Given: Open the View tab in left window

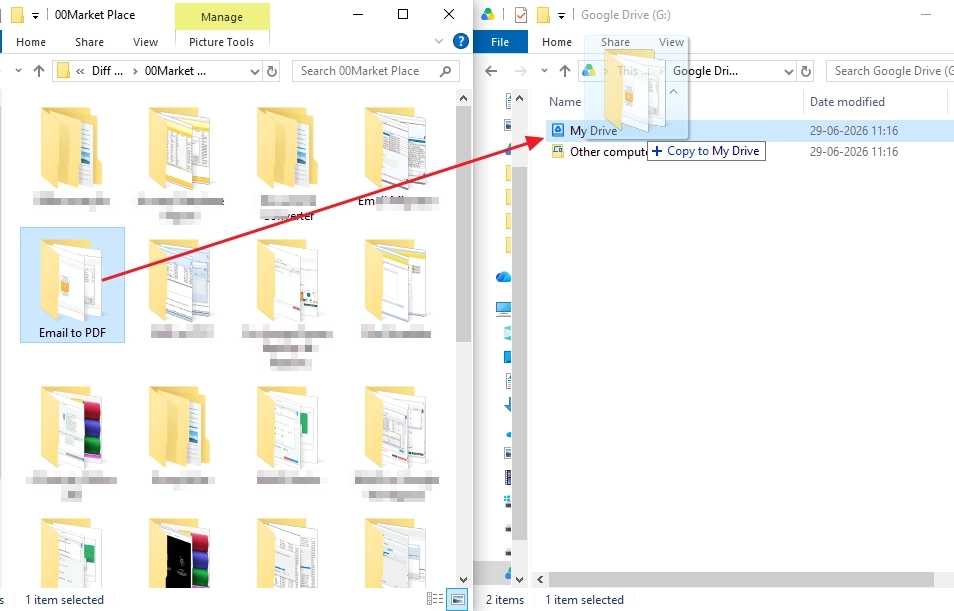Looking at the screenshot, I should pos(145,42).
